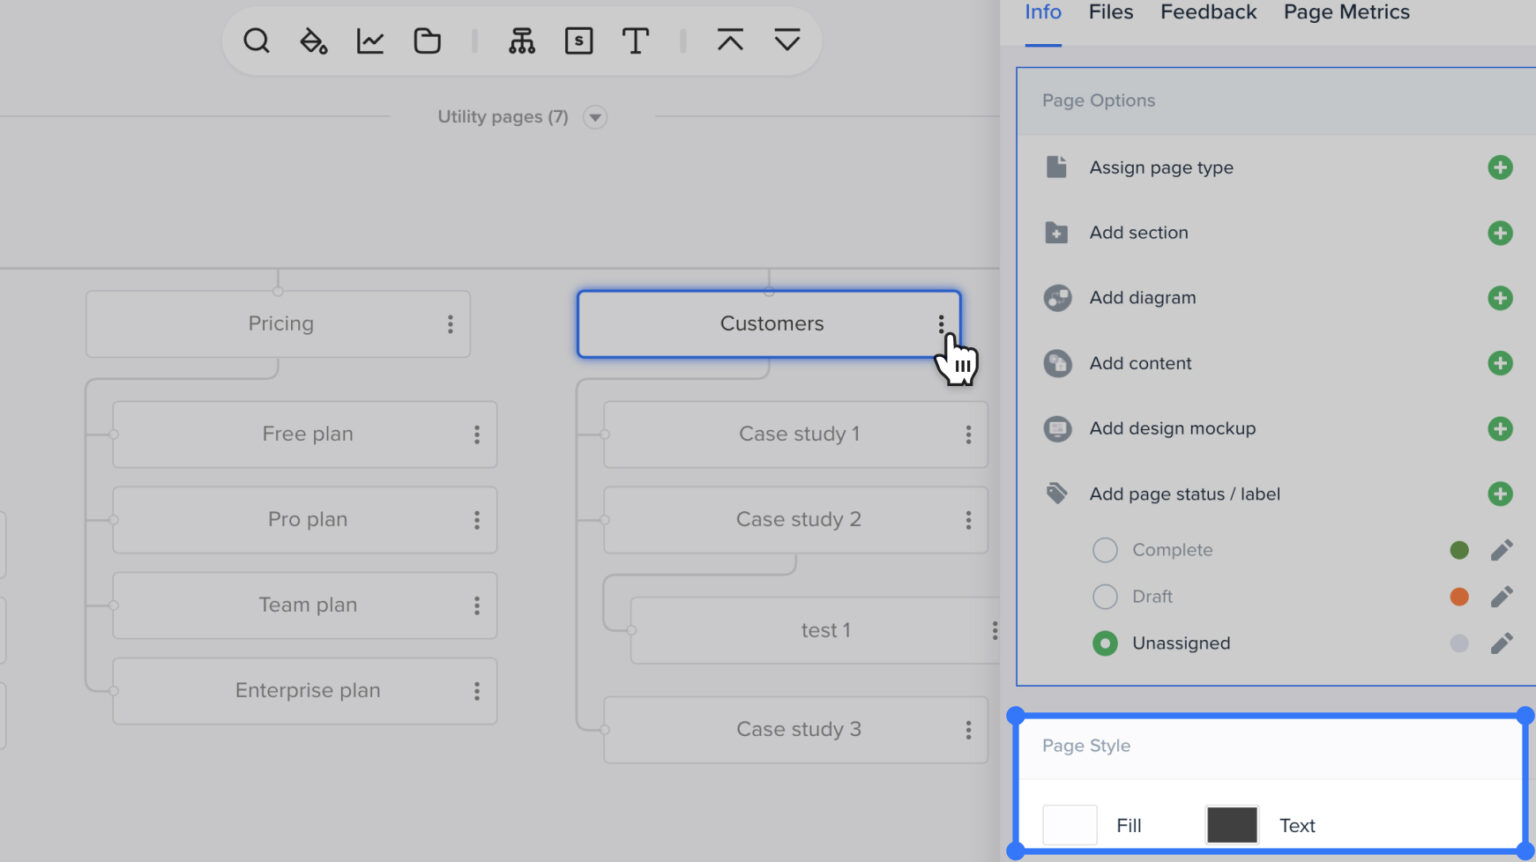Select the Unassigned page status radio
Viewport: 1536px width, 862px height.
1105,643
